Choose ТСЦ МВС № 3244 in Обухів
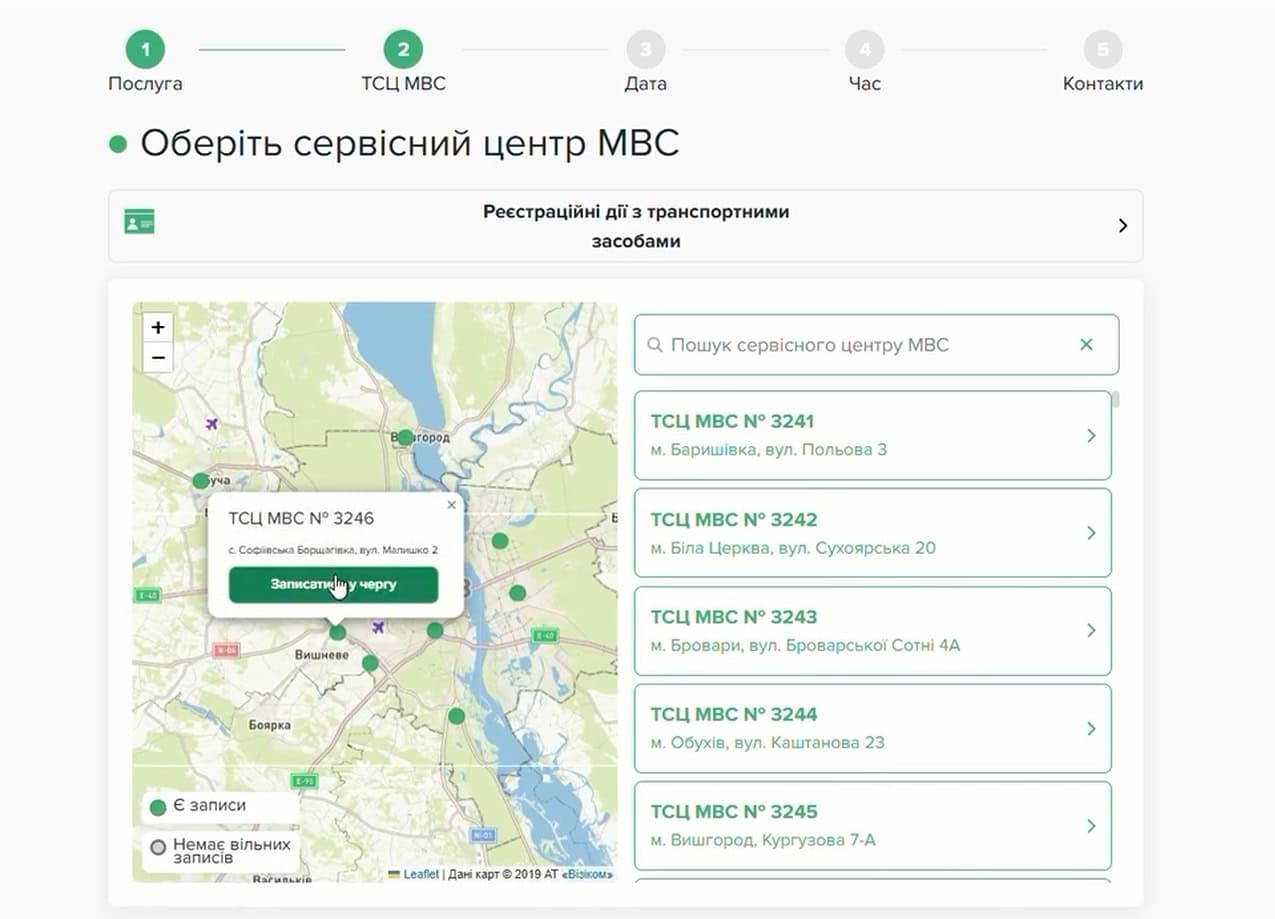This screenshot has height=919, width=1275. tap(873, 728)
